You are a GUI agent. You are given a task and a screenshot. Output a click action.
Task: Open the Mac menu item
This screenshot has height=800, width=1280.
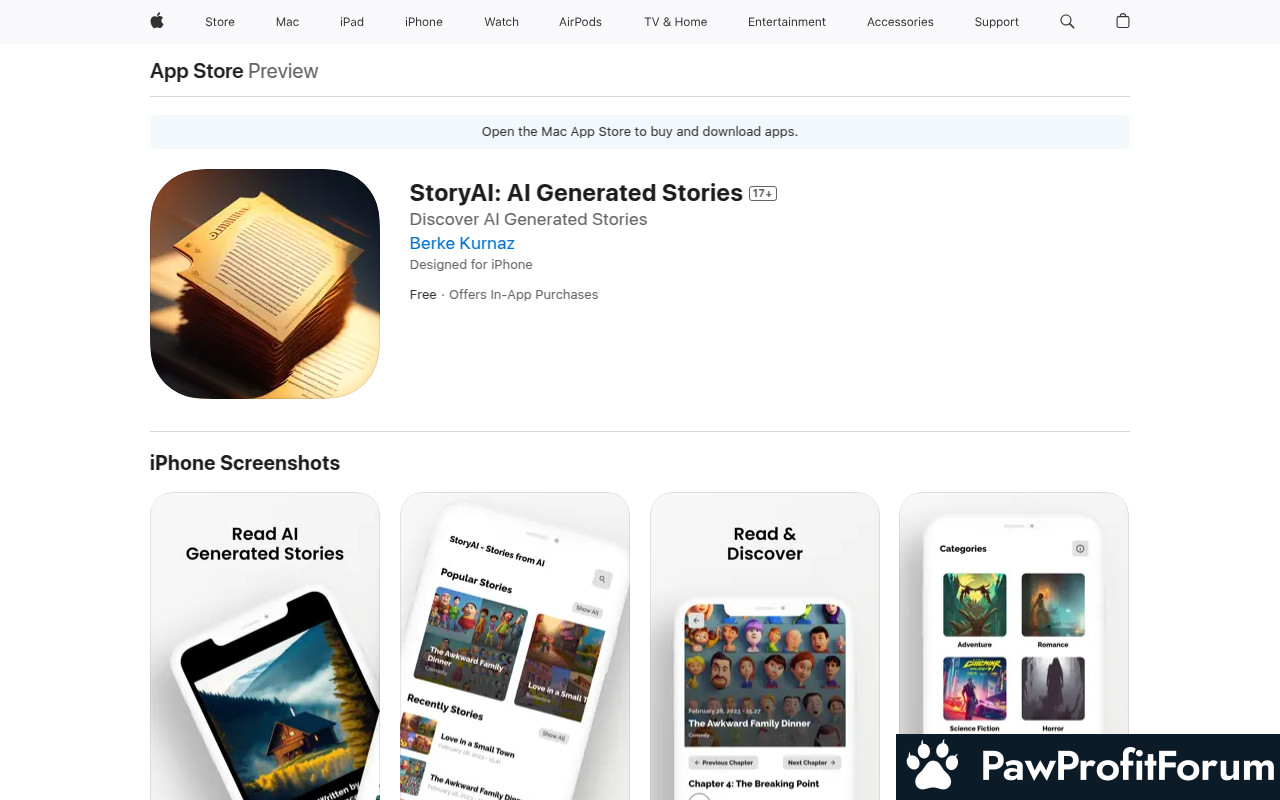288,22
